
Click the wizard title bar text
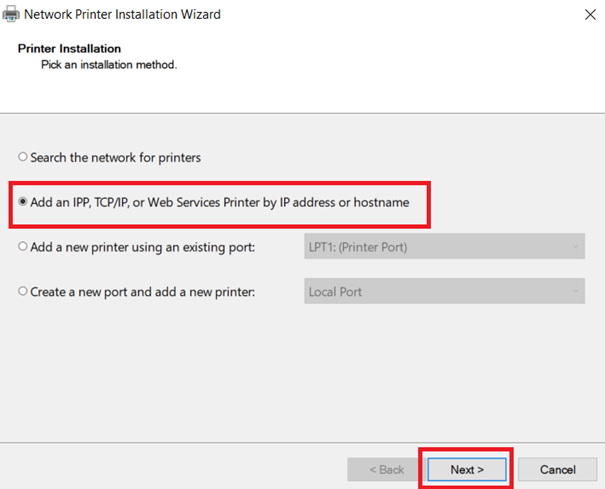pos(122,14)
